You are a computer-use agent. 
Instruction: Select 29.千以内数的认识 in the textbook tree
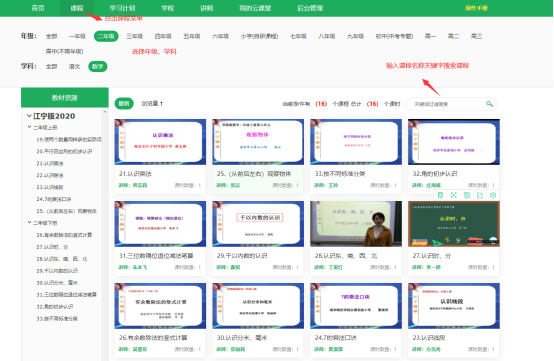click(57, 271)
